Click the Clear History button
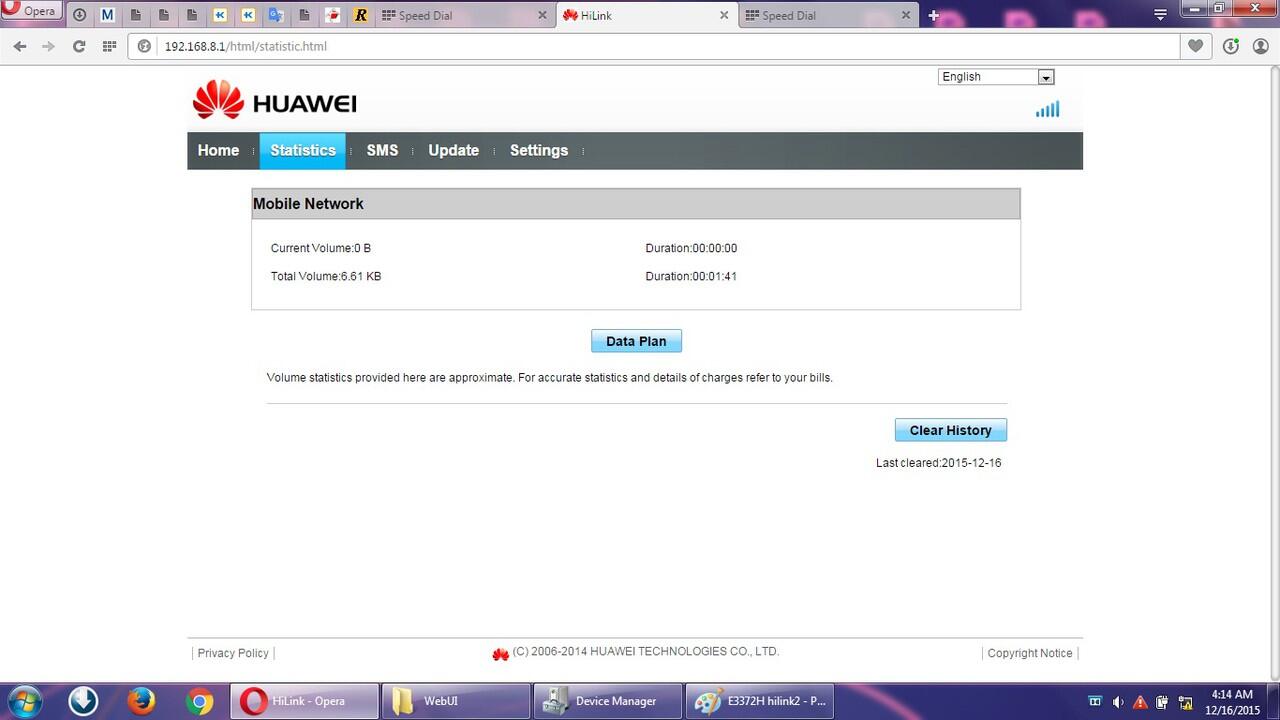The width and height of the screenshot is (1280, 720). click(950, 430)
